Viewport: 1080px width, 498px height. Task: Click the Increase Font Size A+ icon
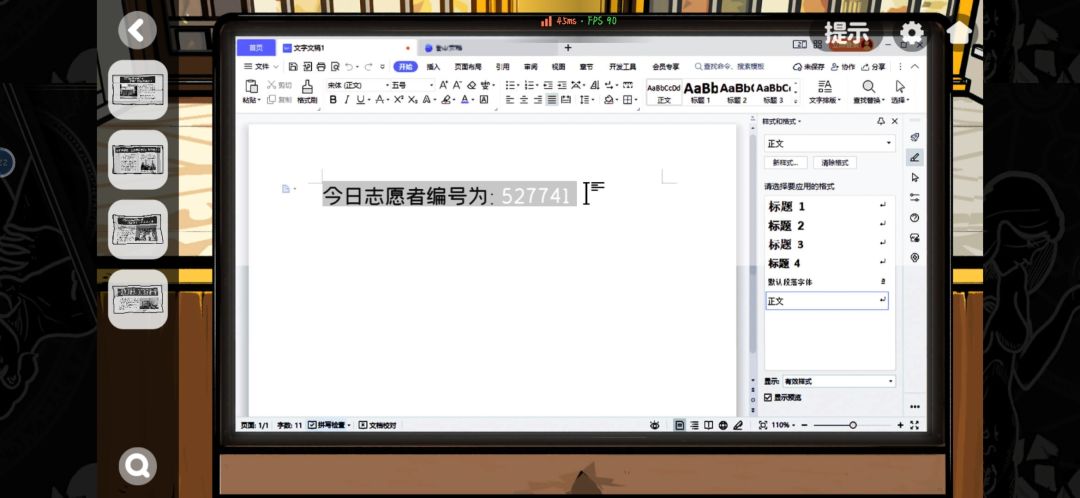click(x=444, y=85)
